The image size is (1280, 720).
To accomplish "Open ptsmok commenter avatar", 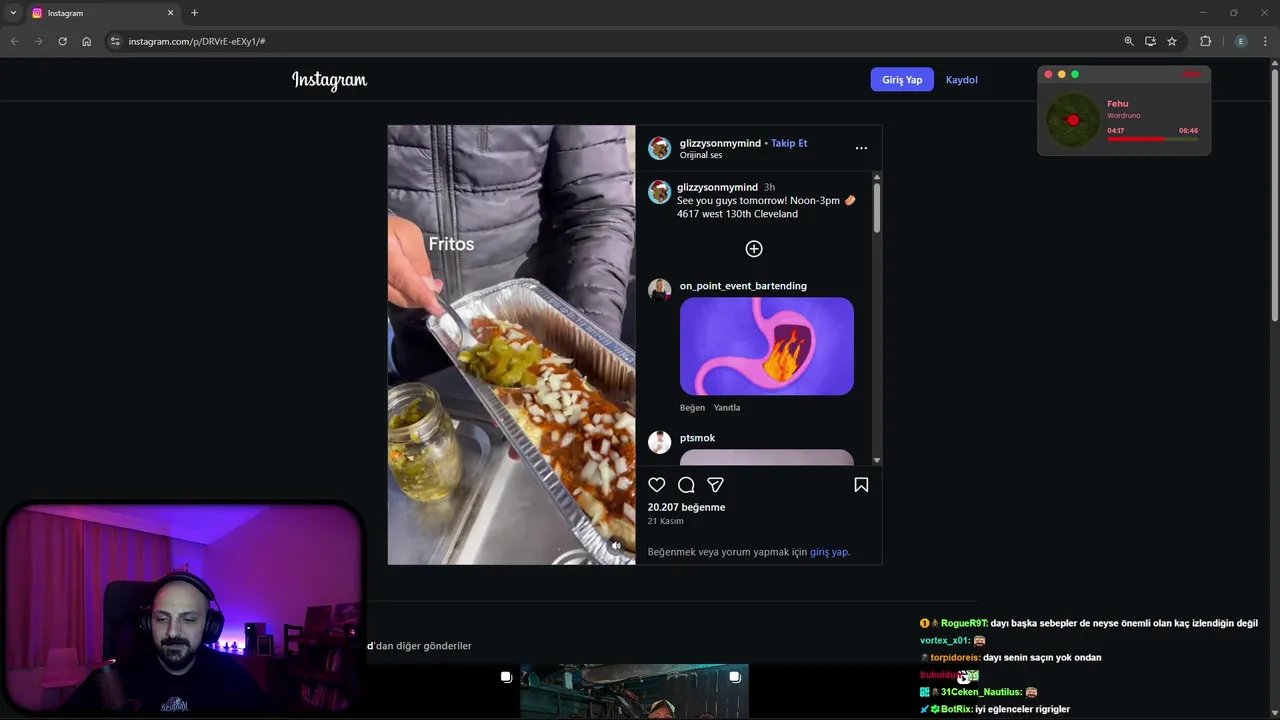I will pos(659,442).
